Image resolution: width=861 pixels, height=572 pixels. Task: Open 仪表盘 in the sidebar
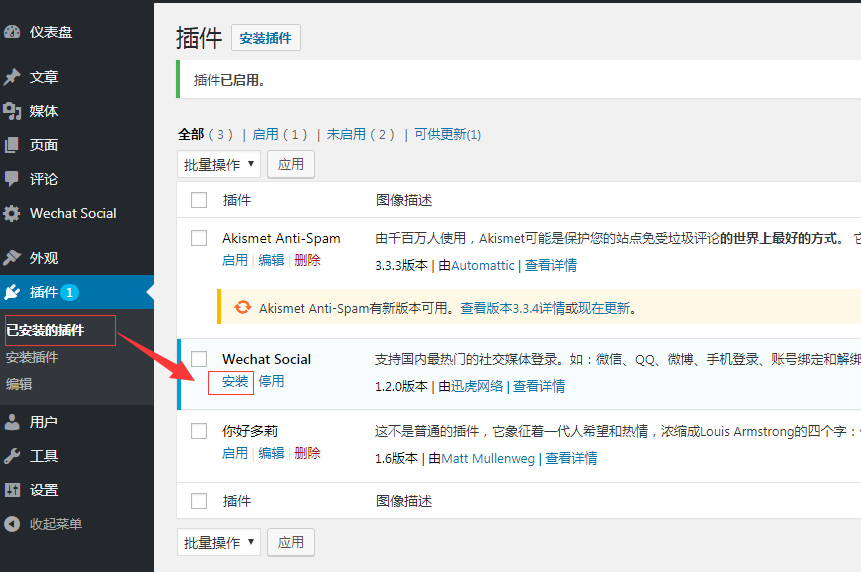[x=51, y=32]
